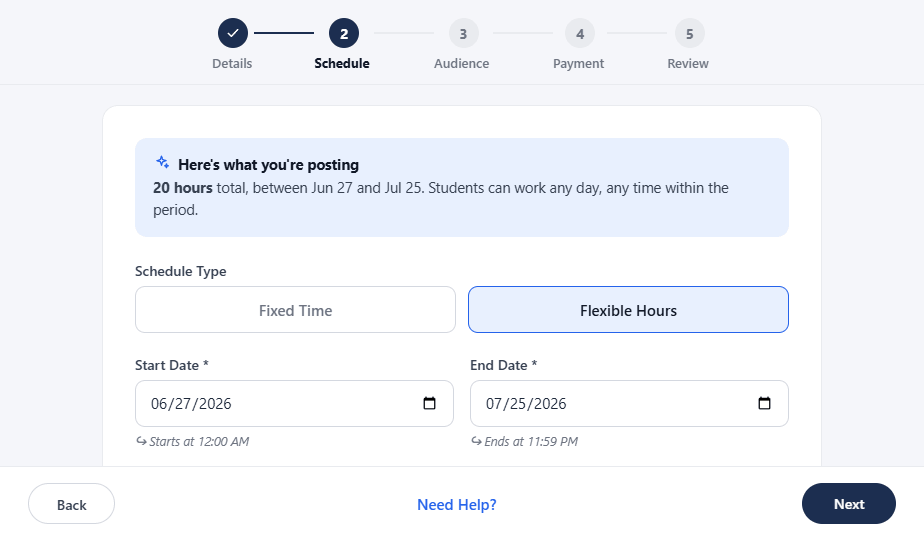Open the End Date calendar picker icon
Image resolution: width=924 pixels, height=540 pixels.
coord(764,403)
